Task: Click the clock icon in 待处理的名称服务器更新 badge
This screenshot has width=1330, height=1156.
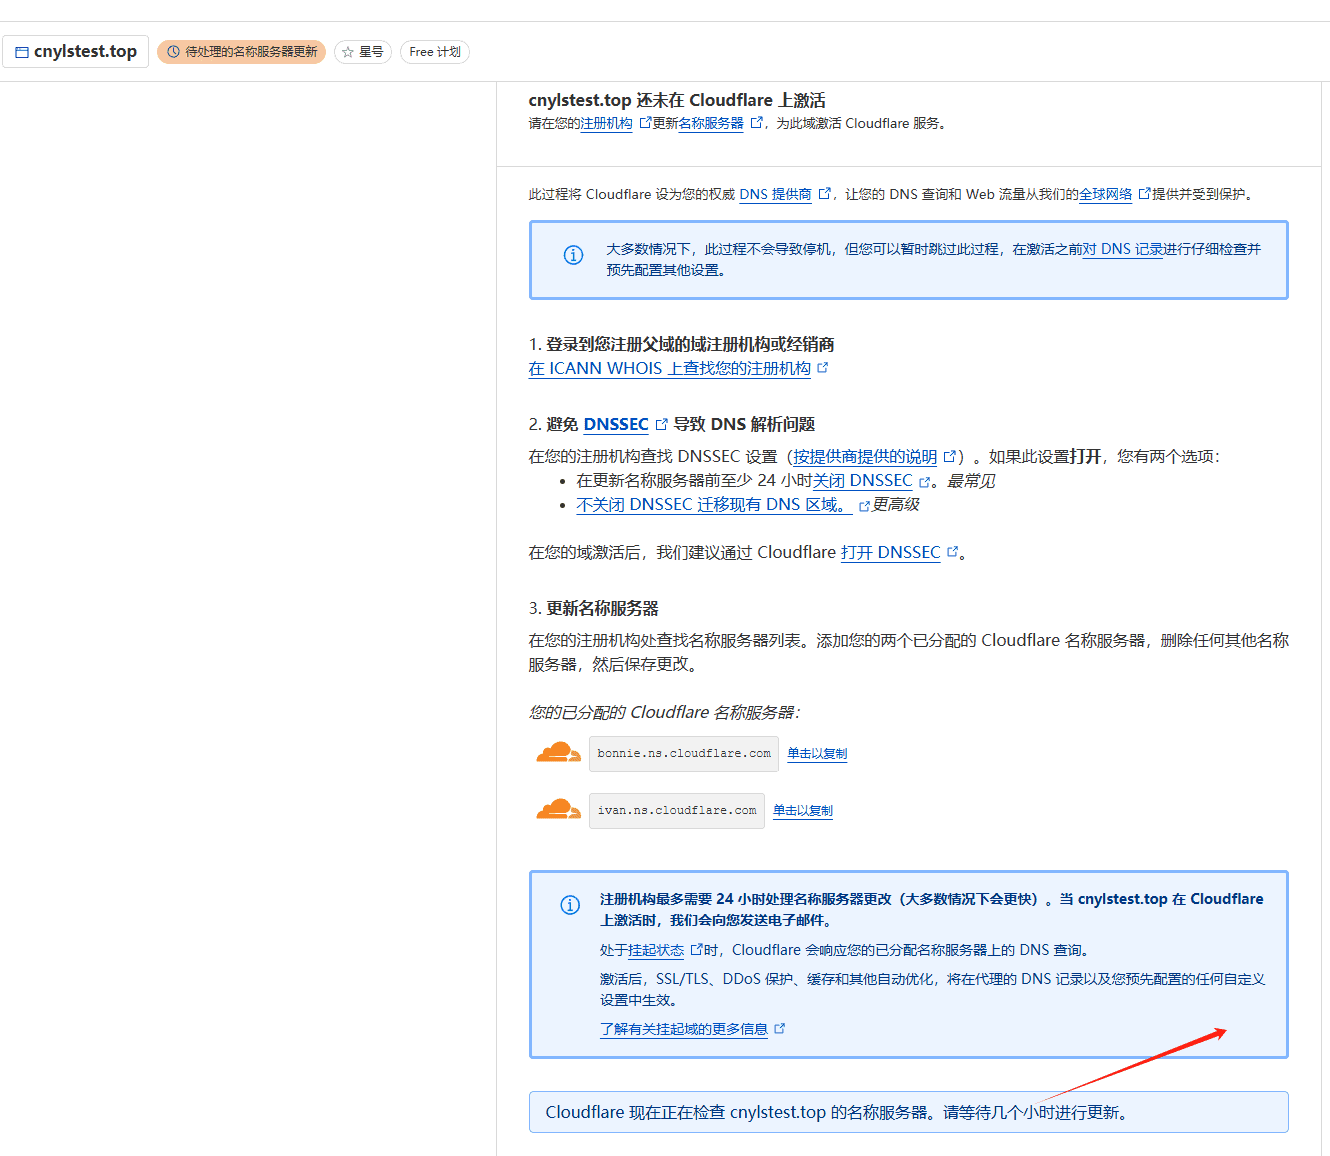Action: pyautogui.click(x=172, y=51)
